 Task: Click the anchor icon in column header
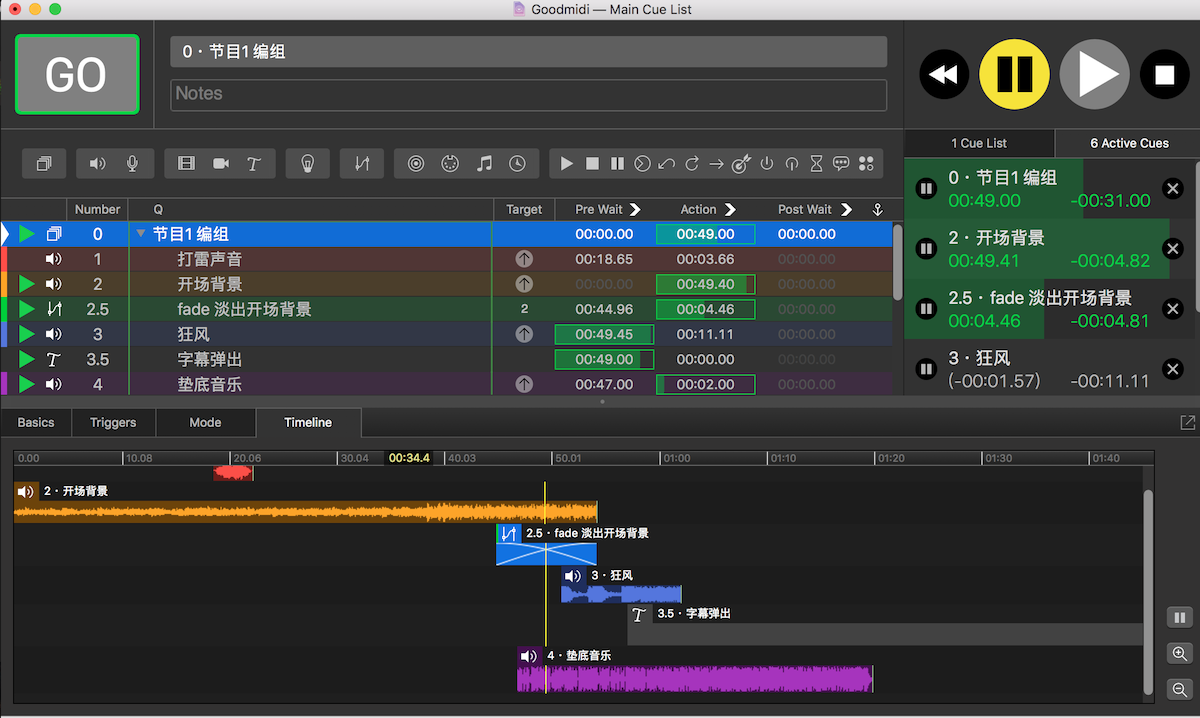coord(877,209)
